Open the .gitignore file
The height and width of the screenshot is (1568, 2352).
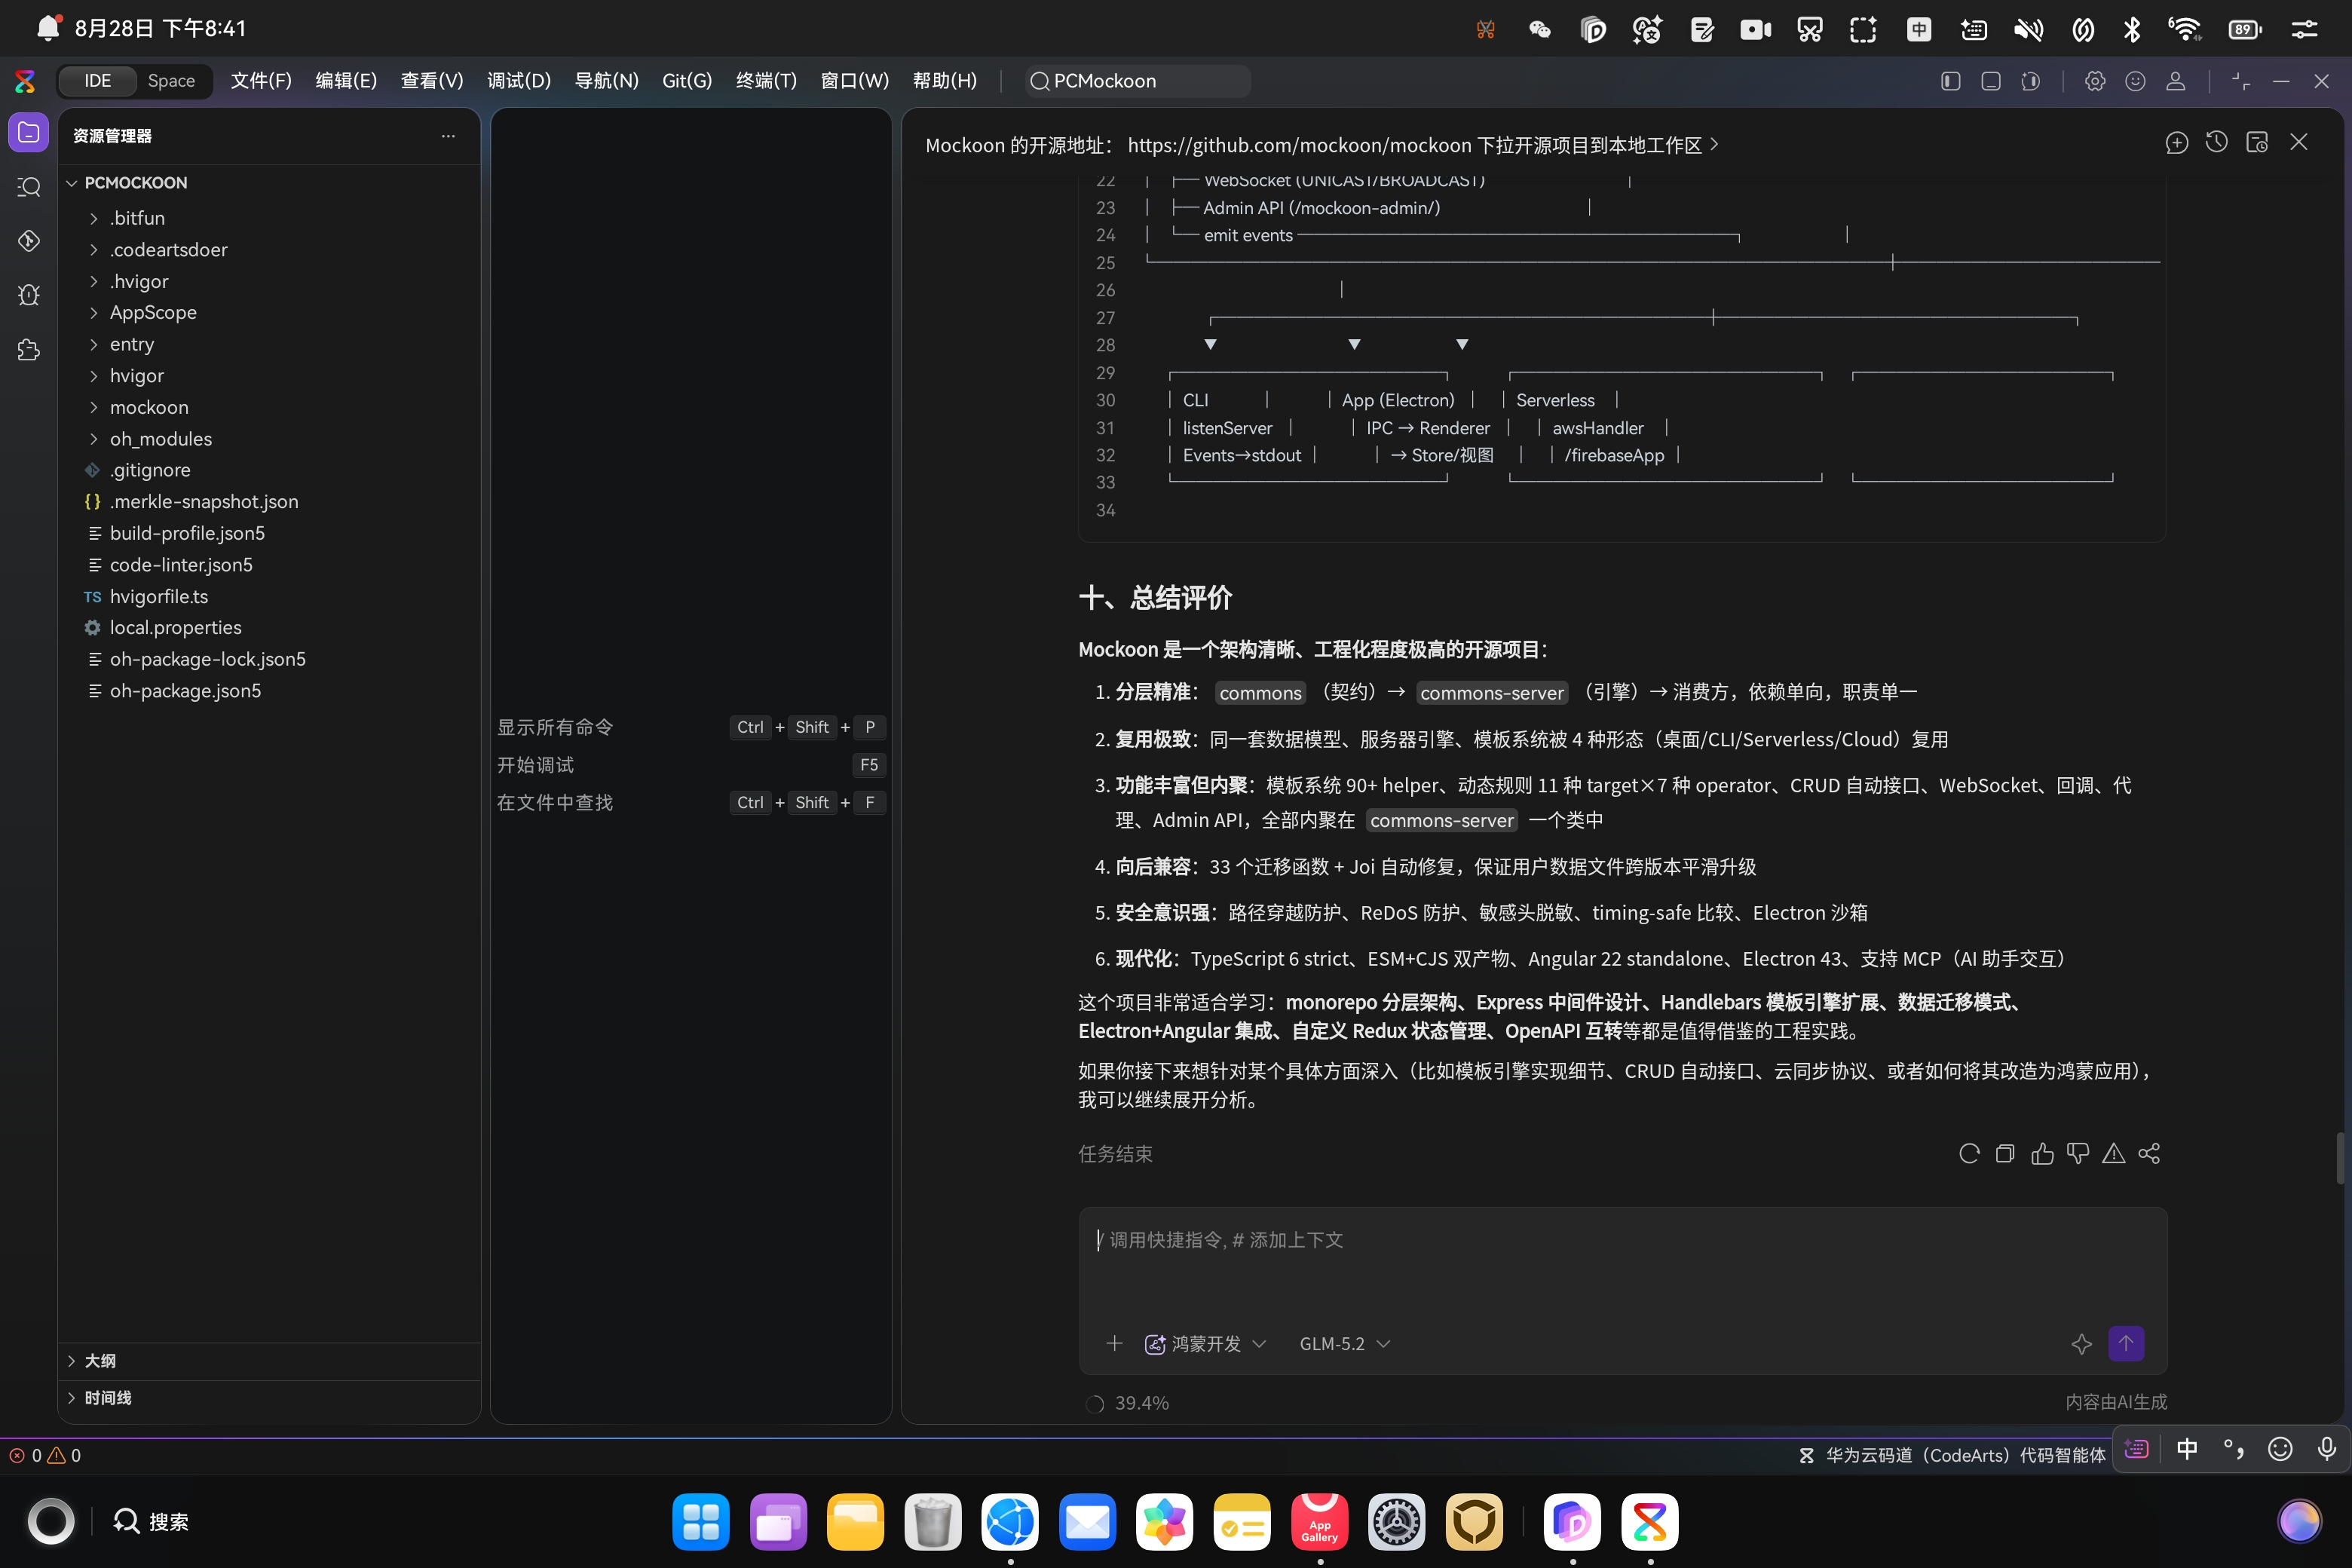150,470
